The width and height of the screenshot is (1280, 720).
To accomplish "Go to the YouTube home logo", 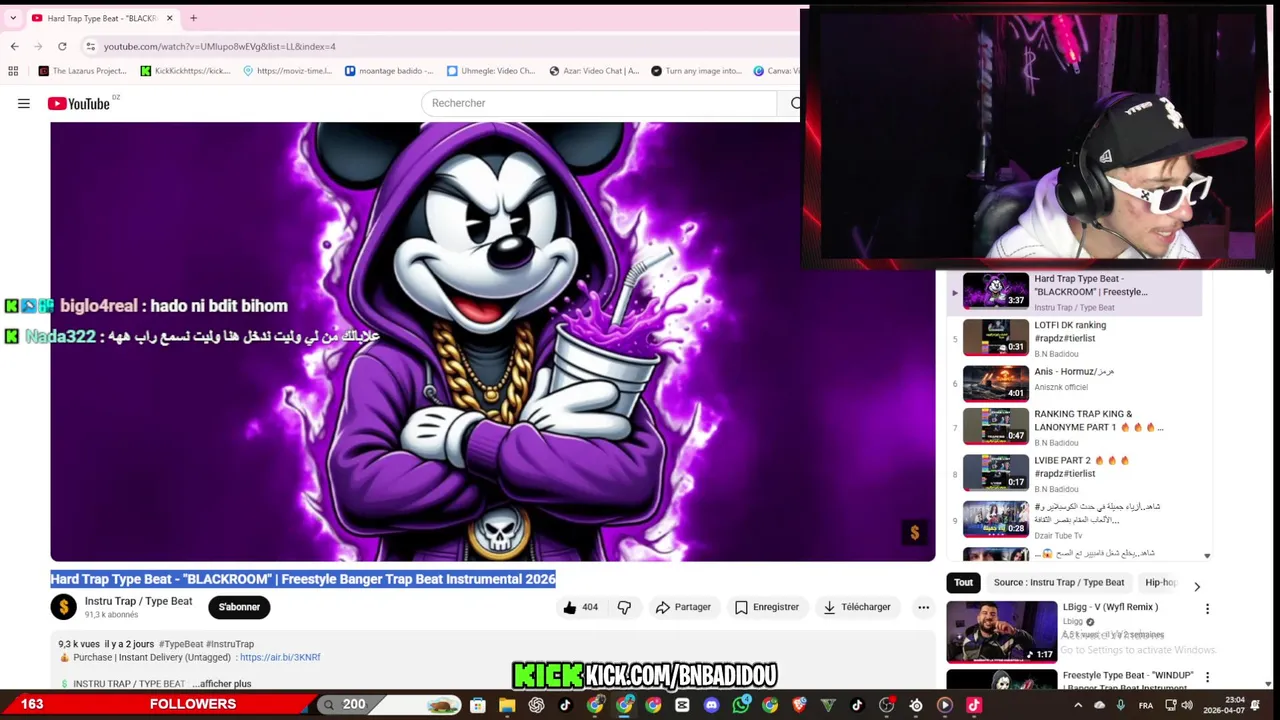I will click(x=78, y=103).
